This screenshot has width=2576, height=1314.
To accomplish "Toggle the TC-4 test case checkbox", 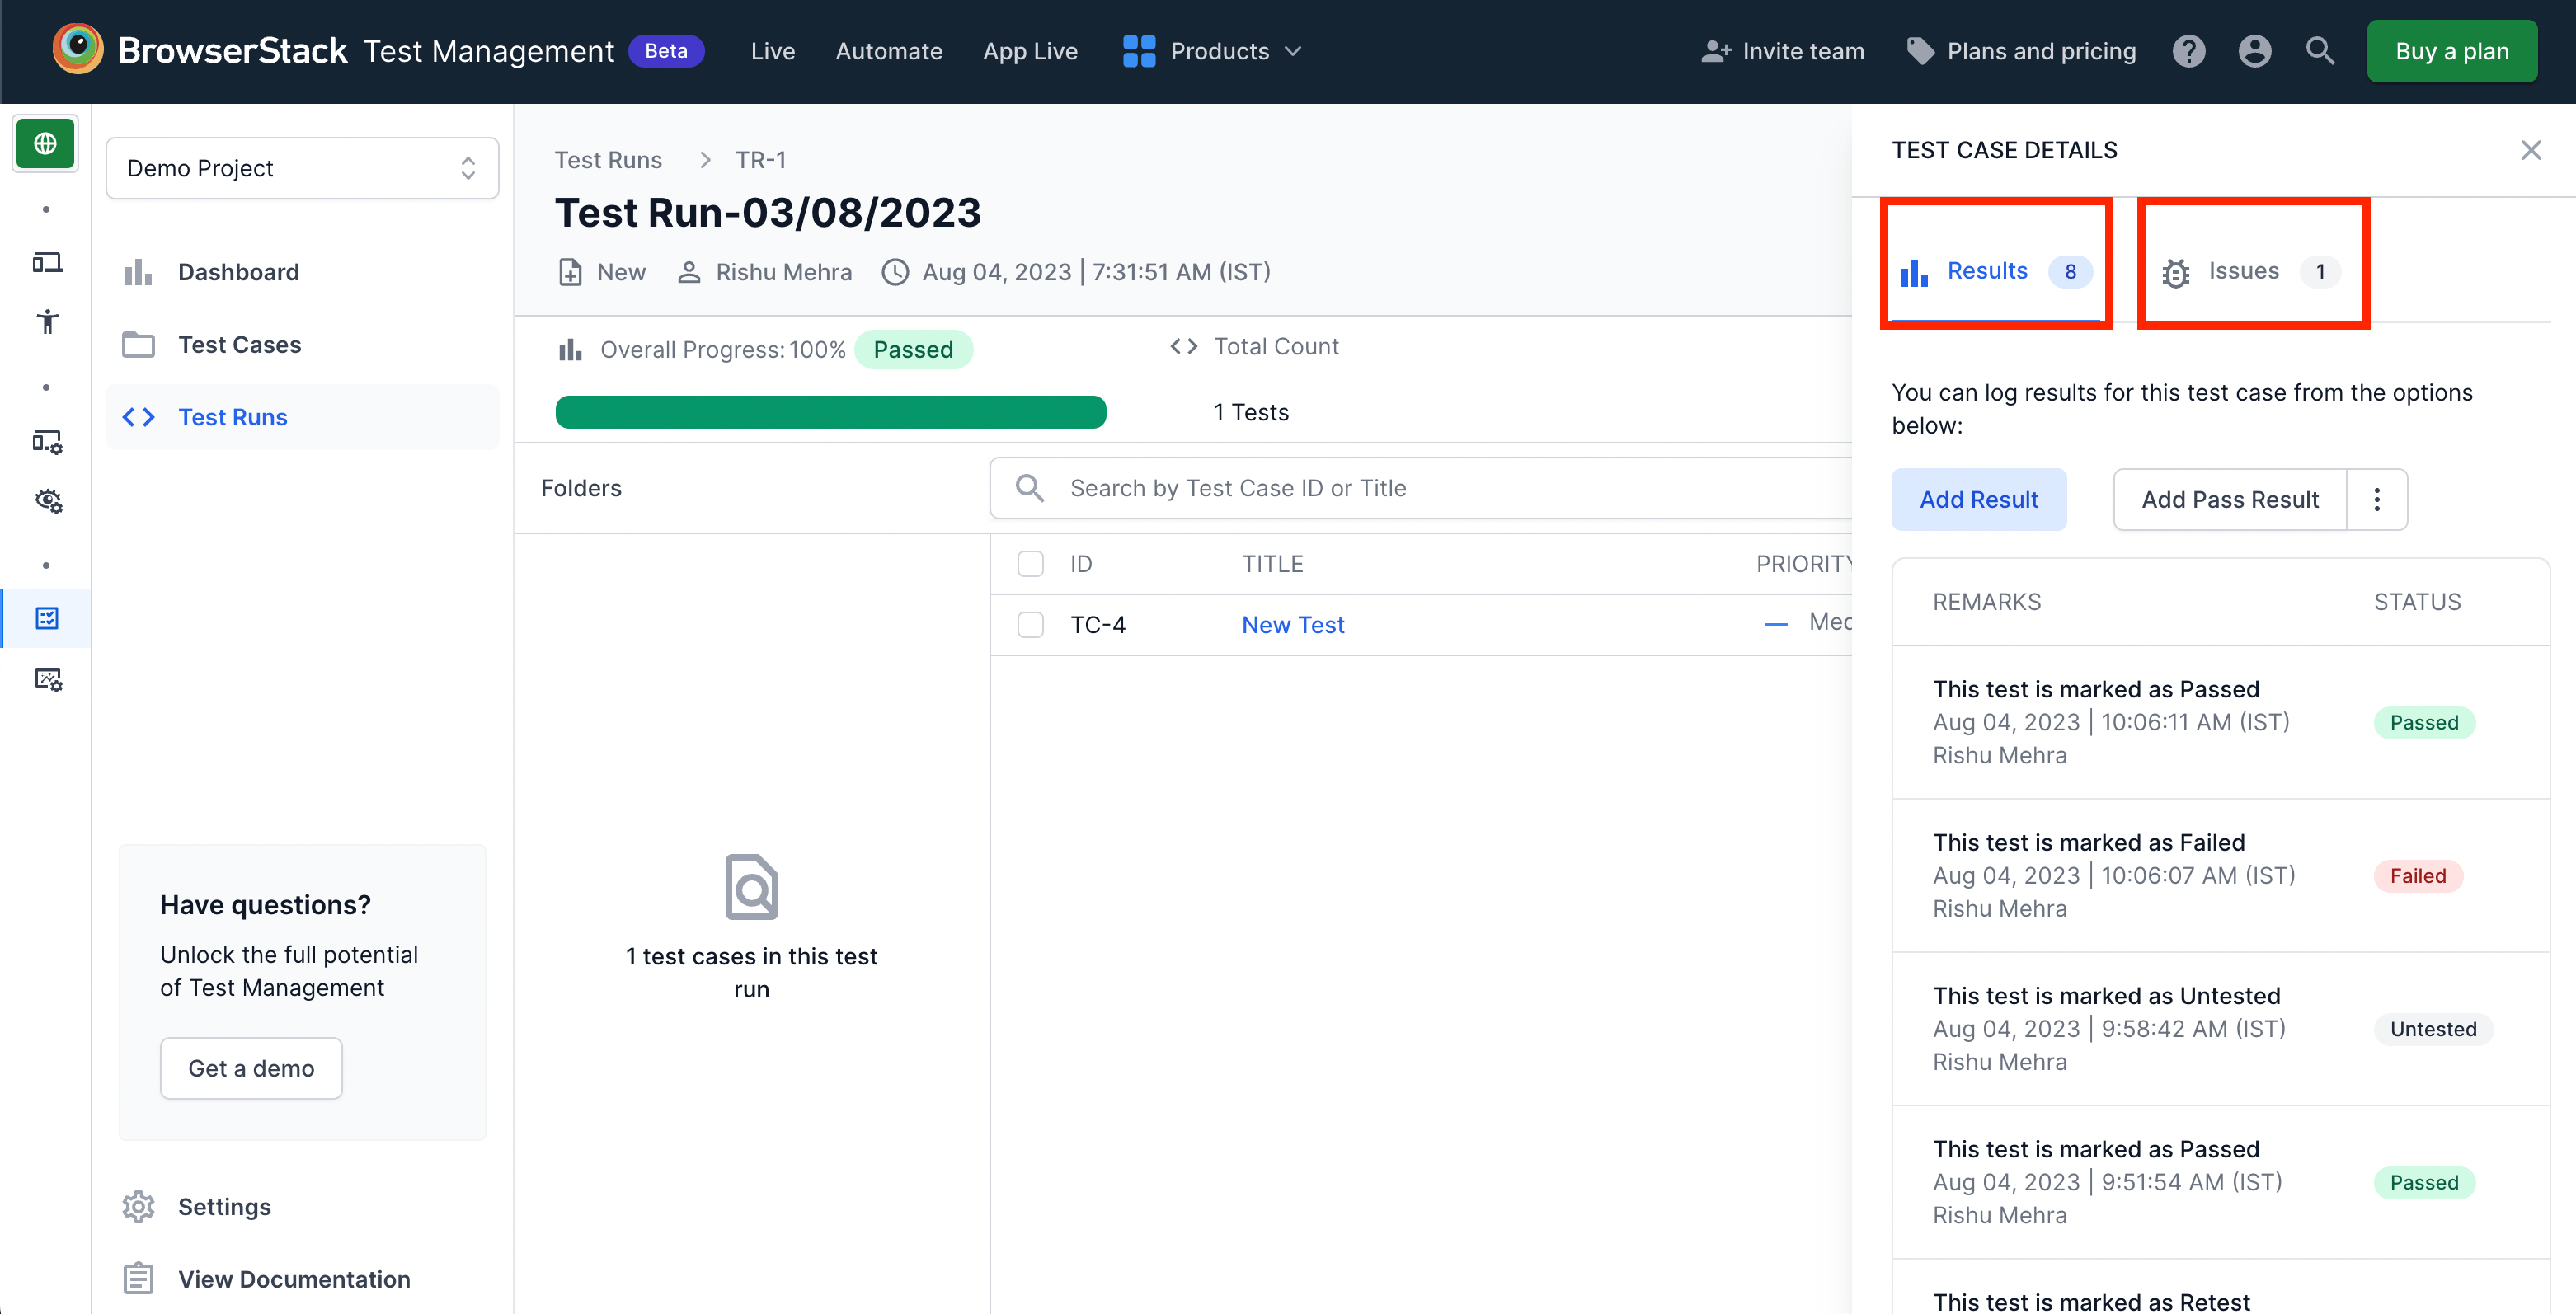I will (x=1029, y=623).
